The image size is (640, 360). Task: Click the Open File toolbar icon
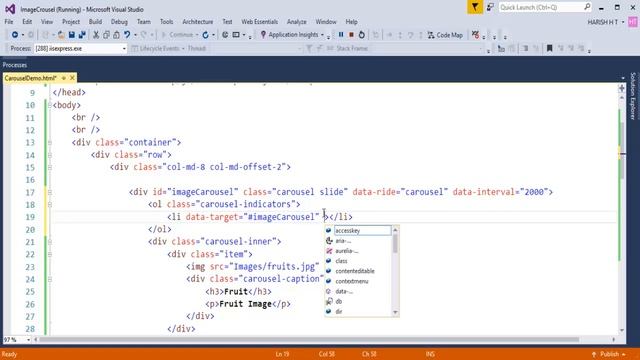click(x=61, y=35)
